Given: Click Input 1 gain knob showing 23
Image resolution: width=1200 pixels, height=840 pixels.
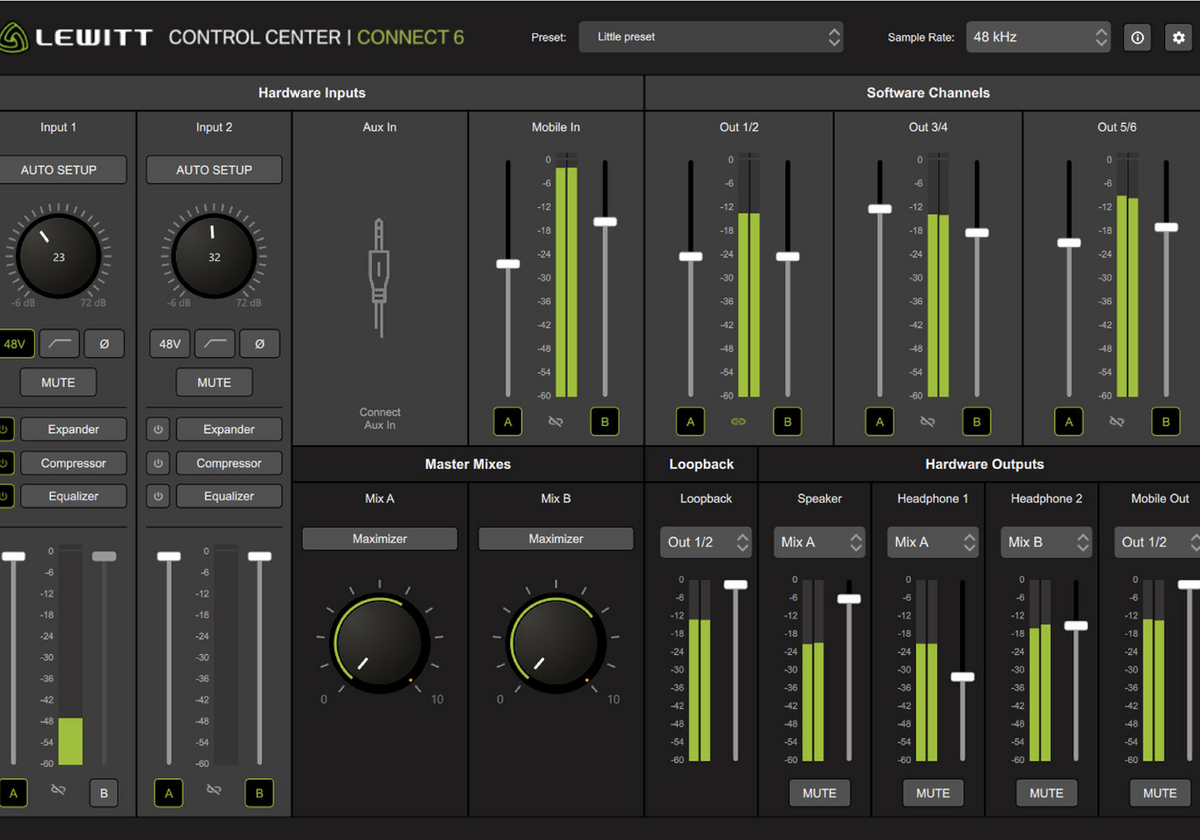Looking at the screenshot, I should click(x=58, y=257).
